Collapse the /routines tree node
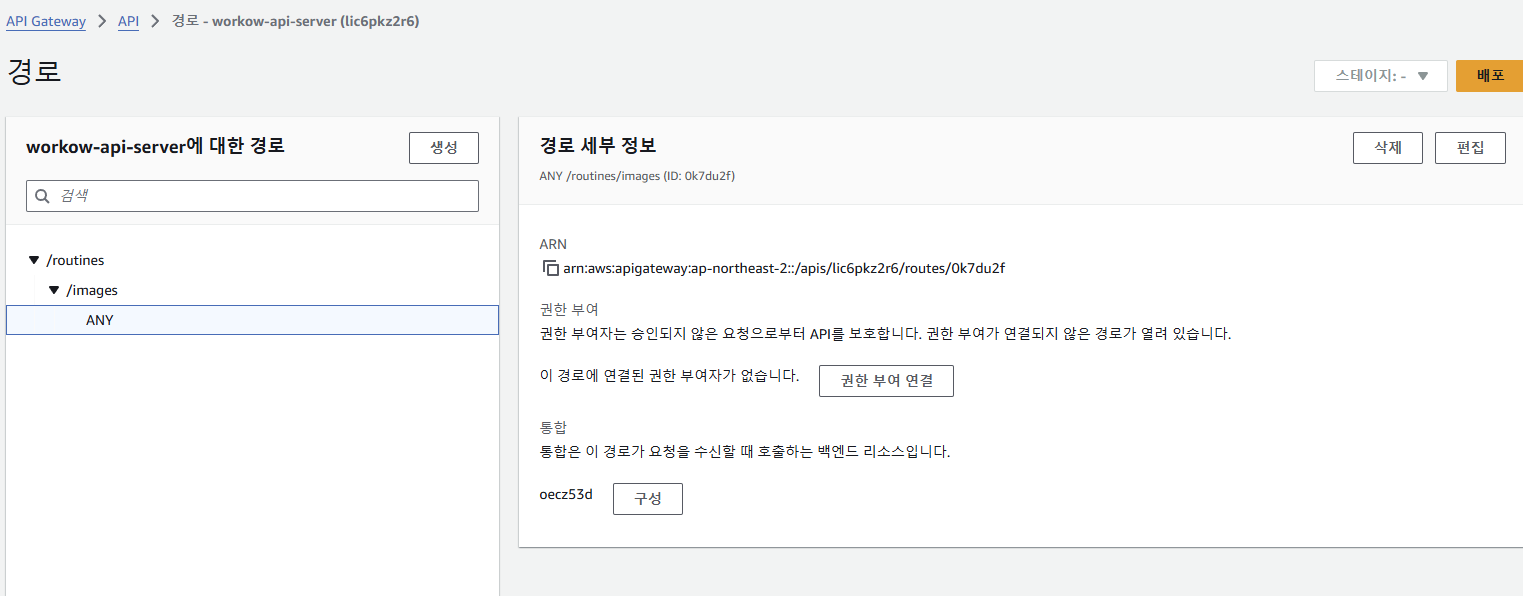 tap(34, 260)
